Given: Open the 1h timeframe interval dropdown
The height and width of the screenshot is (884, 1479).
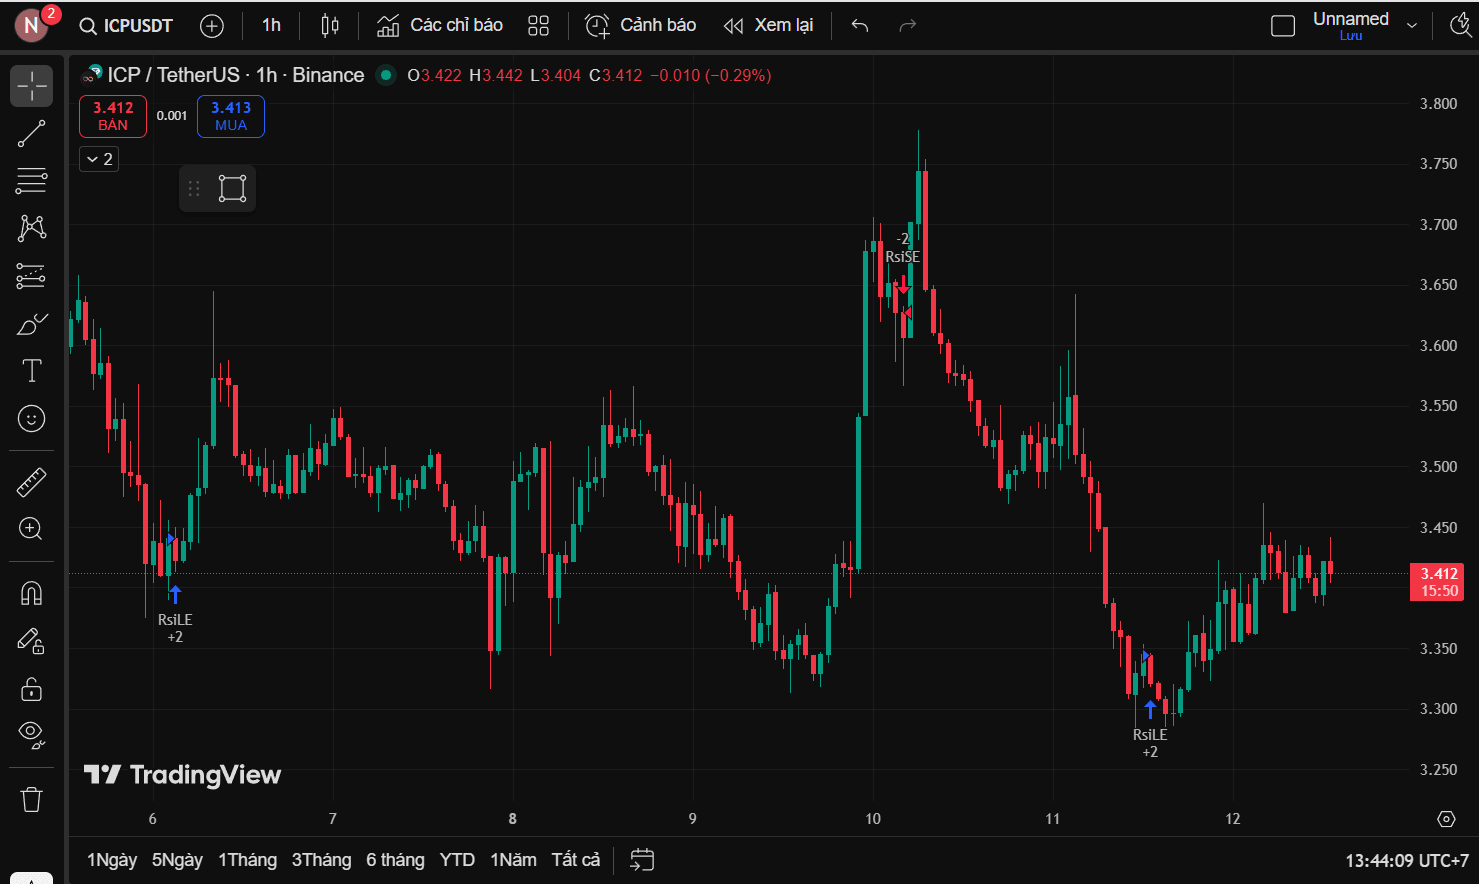Looking at the screenshot, I should coord(271,26).
